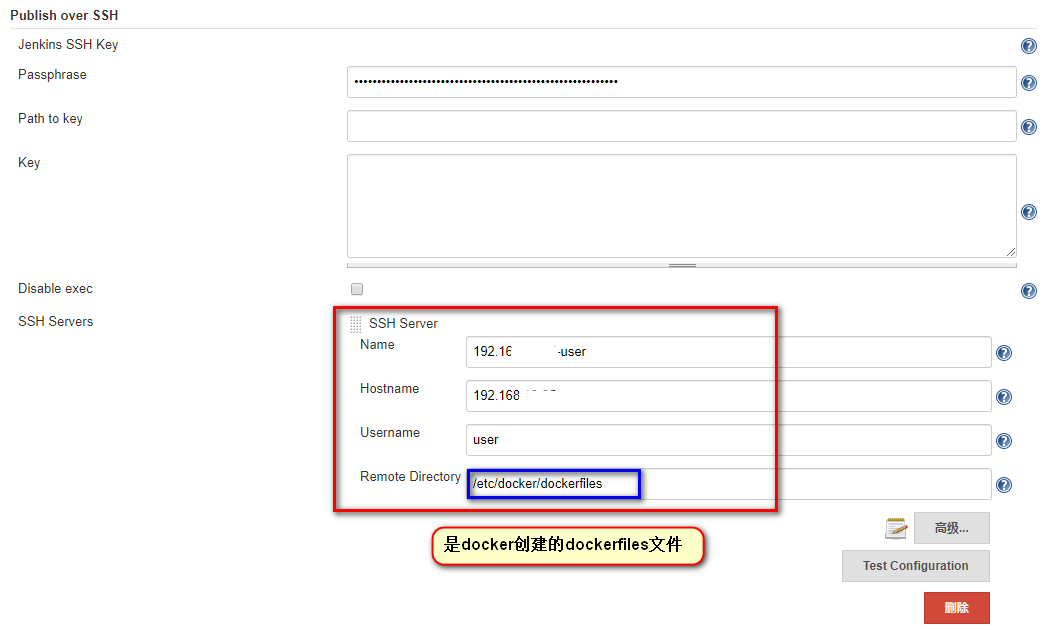Open help for Jenkins SSH Key
The width and height of the screenshot is (1049, 630).
1028,45
